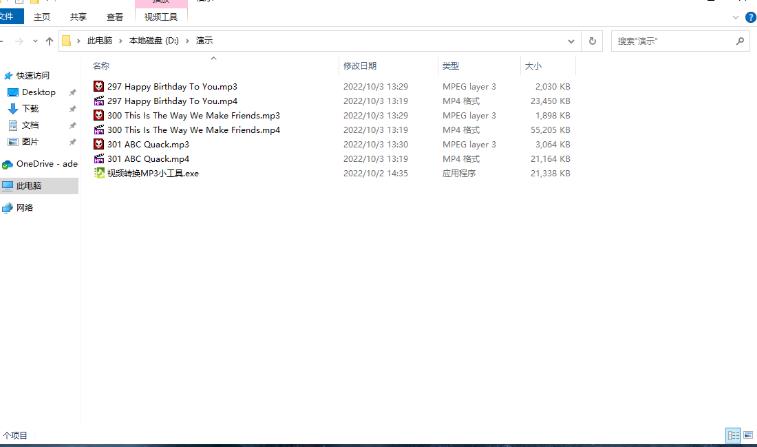Click the 快速访问 star icon
Screen dimensions: 757x447
8,76
